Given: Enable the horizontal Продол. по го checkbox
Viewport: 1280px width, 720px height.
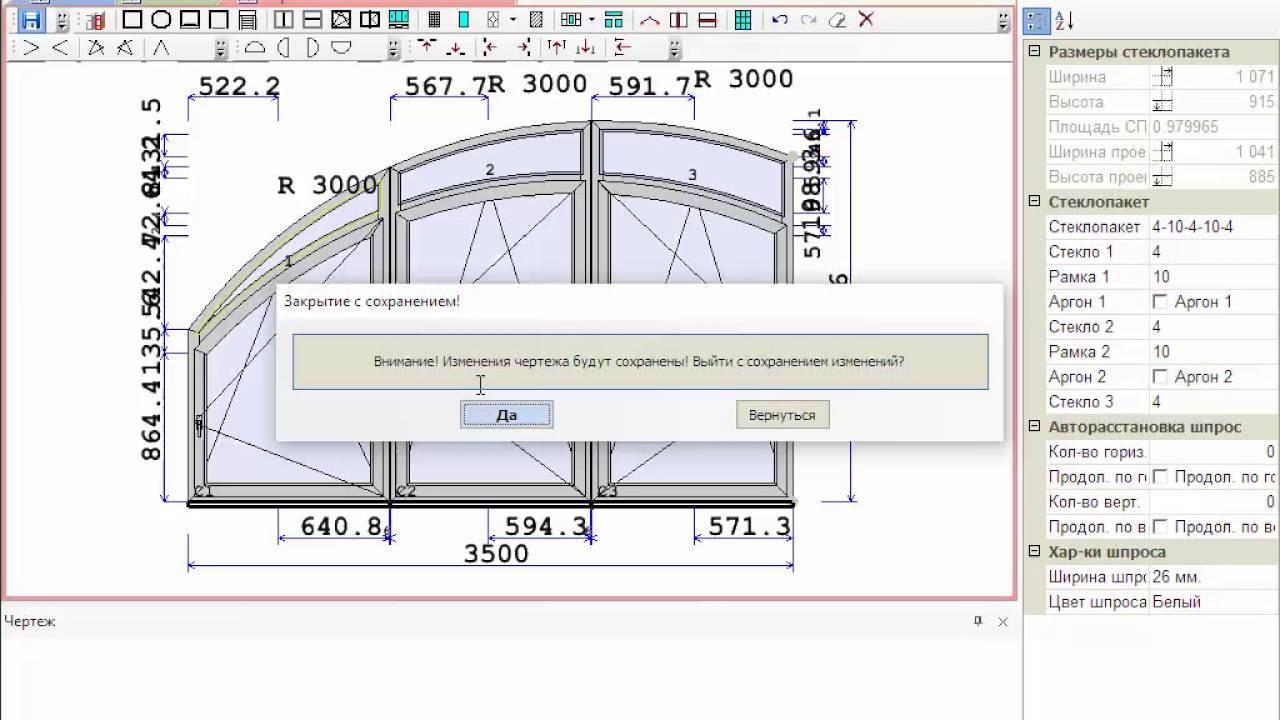Looking at the screenshot, I should 1160,477.
